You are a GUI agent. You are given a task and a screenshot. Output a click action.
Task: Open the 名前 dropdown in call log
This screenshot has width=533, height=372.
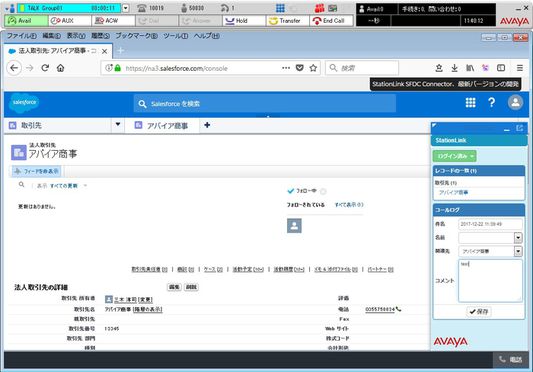(x=518, y=238)
